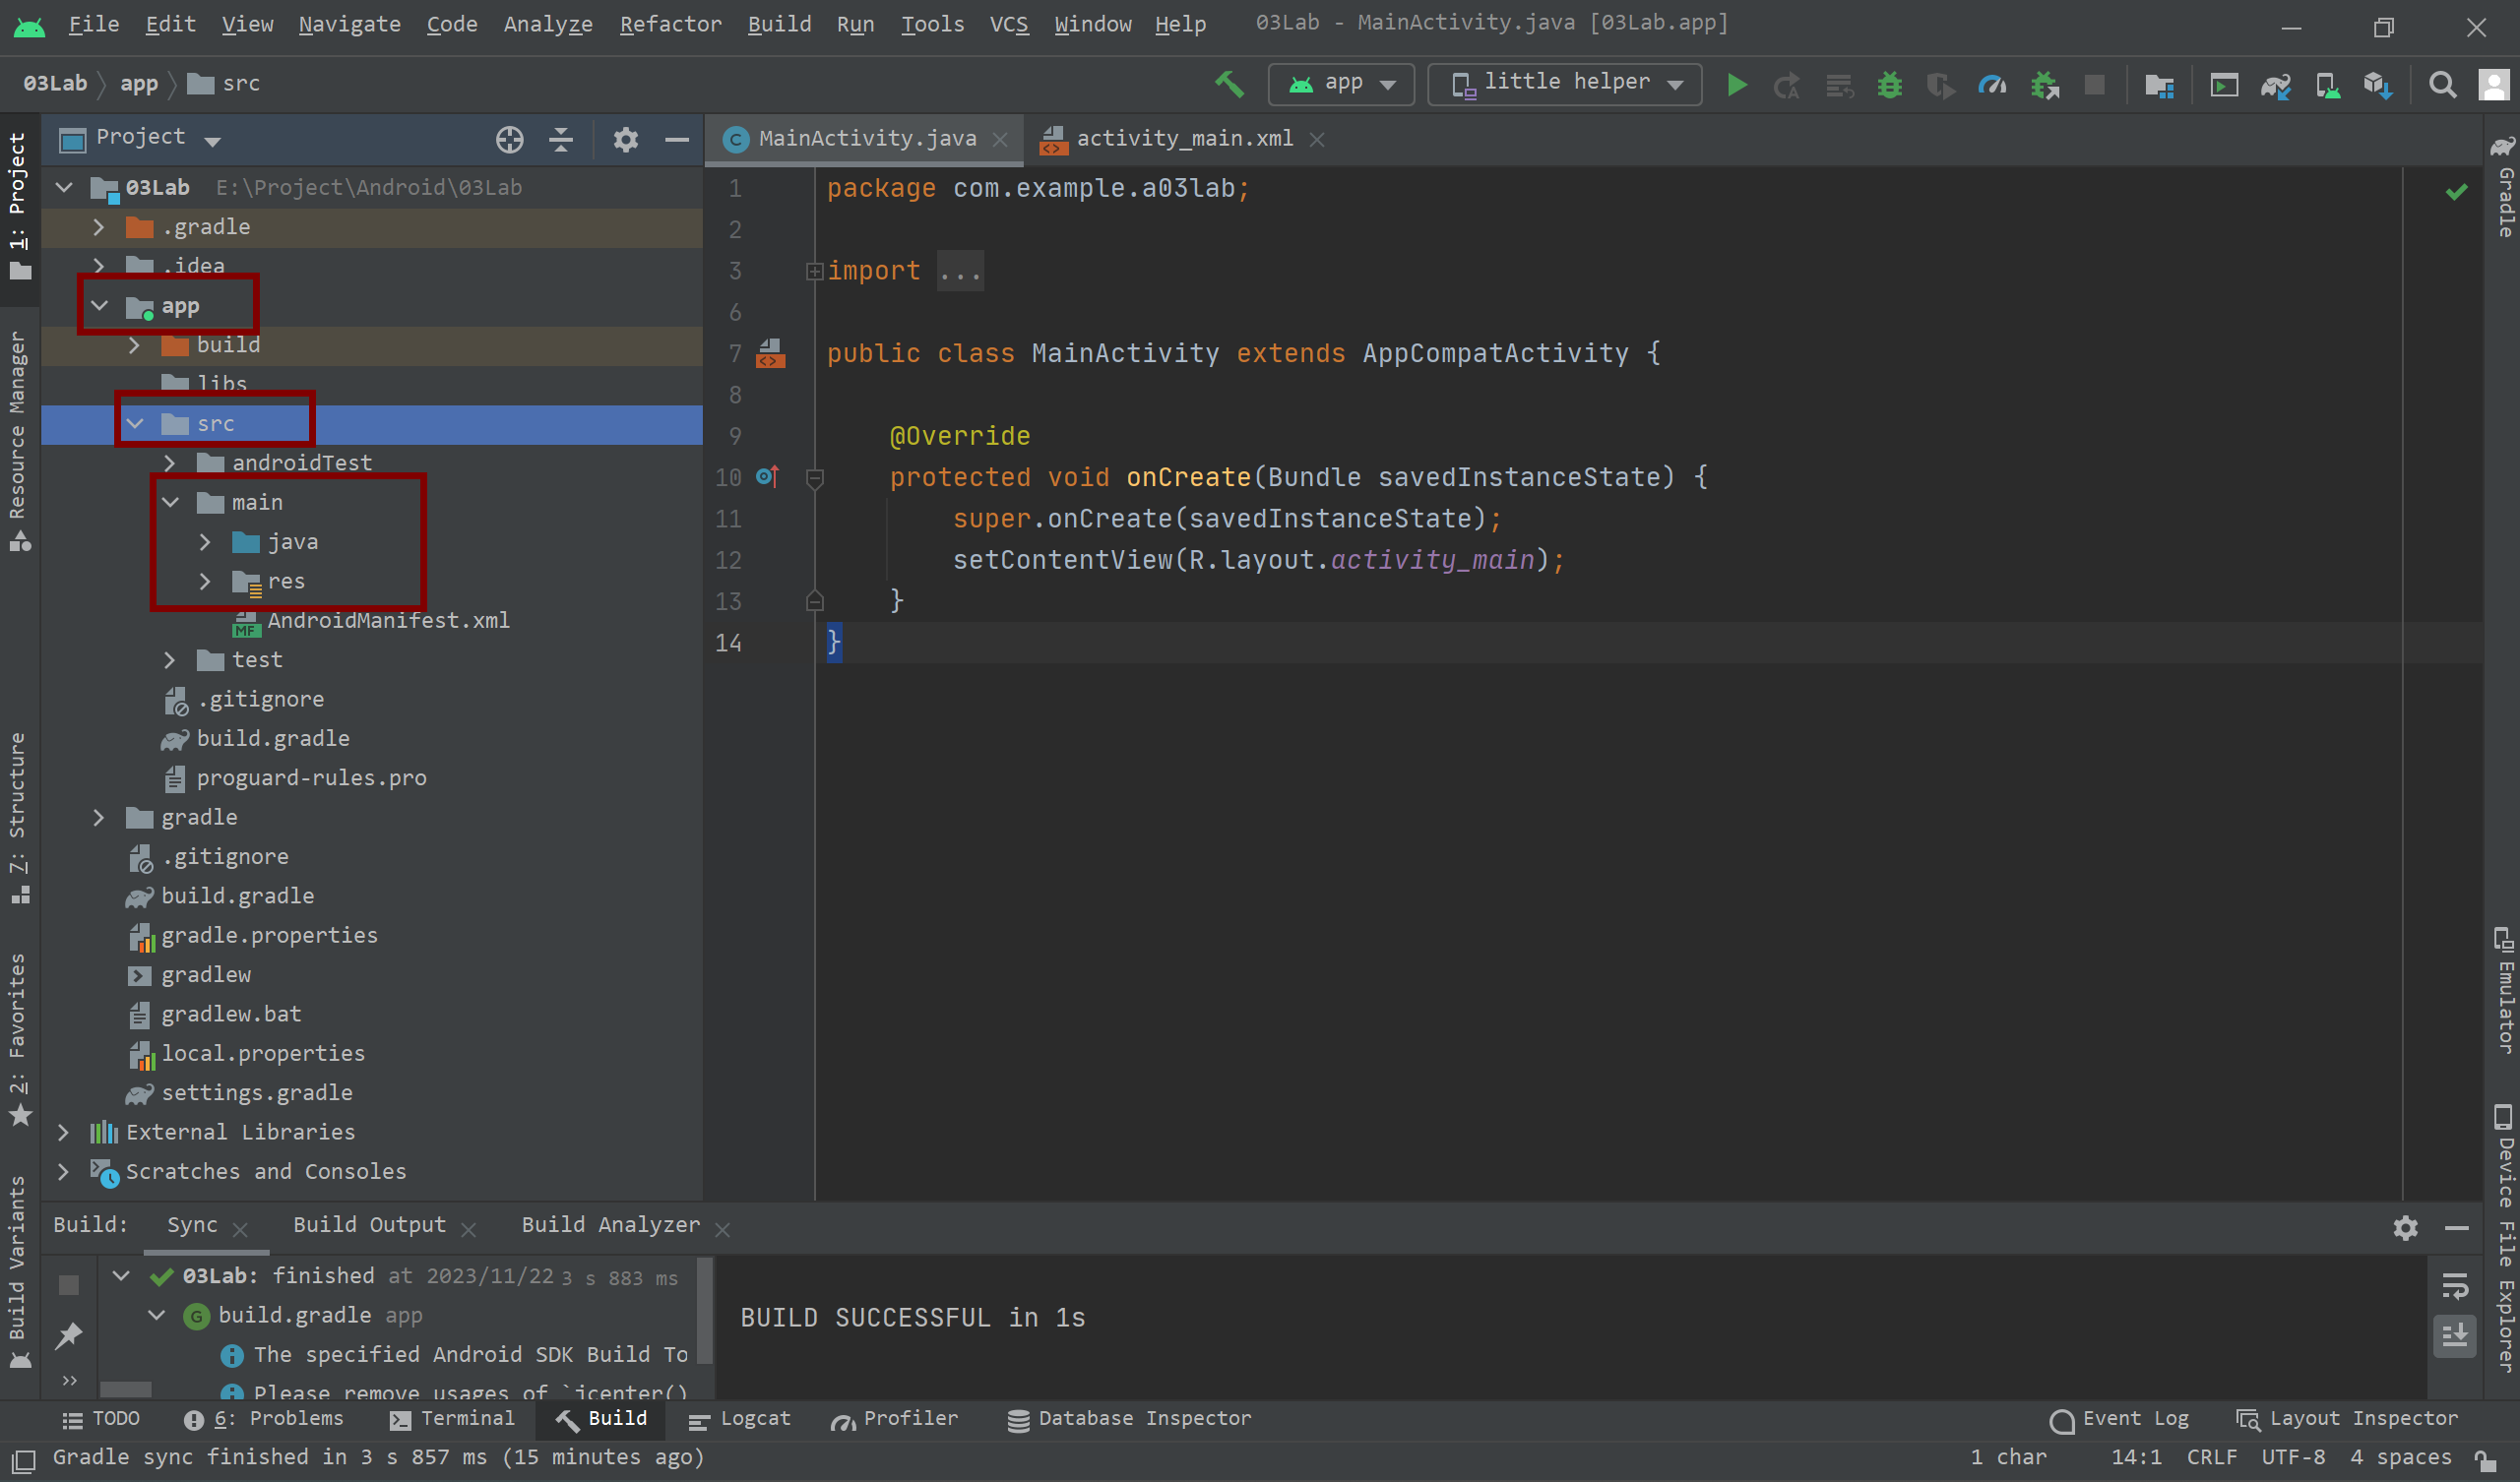2520x1482 pixels.
Task: Click the Run Anything icon in the toolbar
Action: coord(2224,86)
